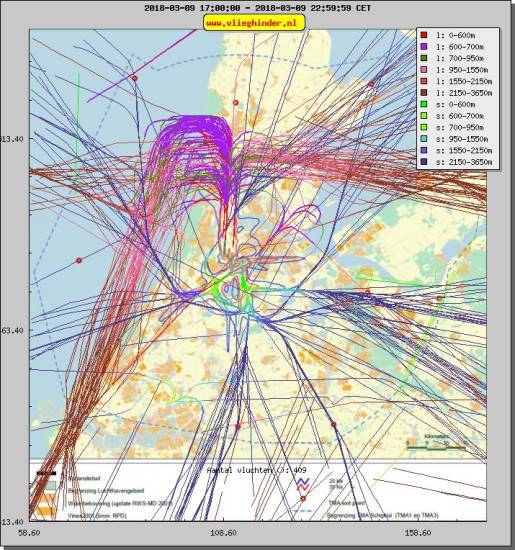515x550 pixels.
Task: Click the date range header '2018-03-09 17:00:00'
Action: 192,8
